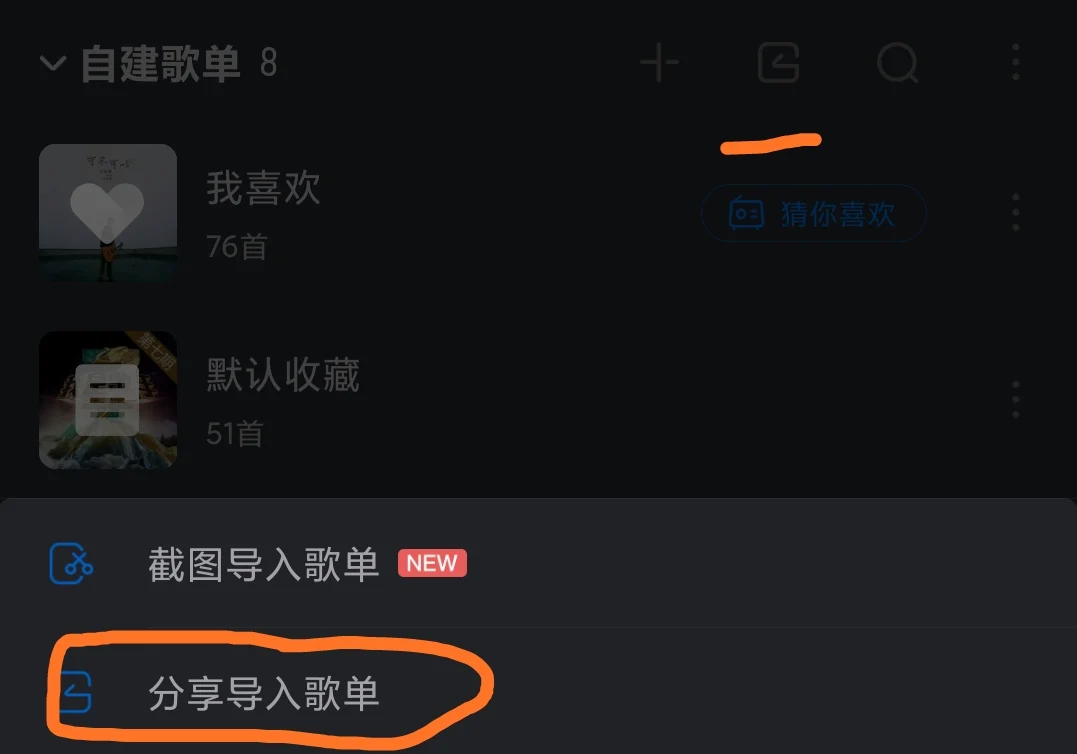
Task: Open header three-dot more options
Action: pyautogui.click(x=1015, y=62)
